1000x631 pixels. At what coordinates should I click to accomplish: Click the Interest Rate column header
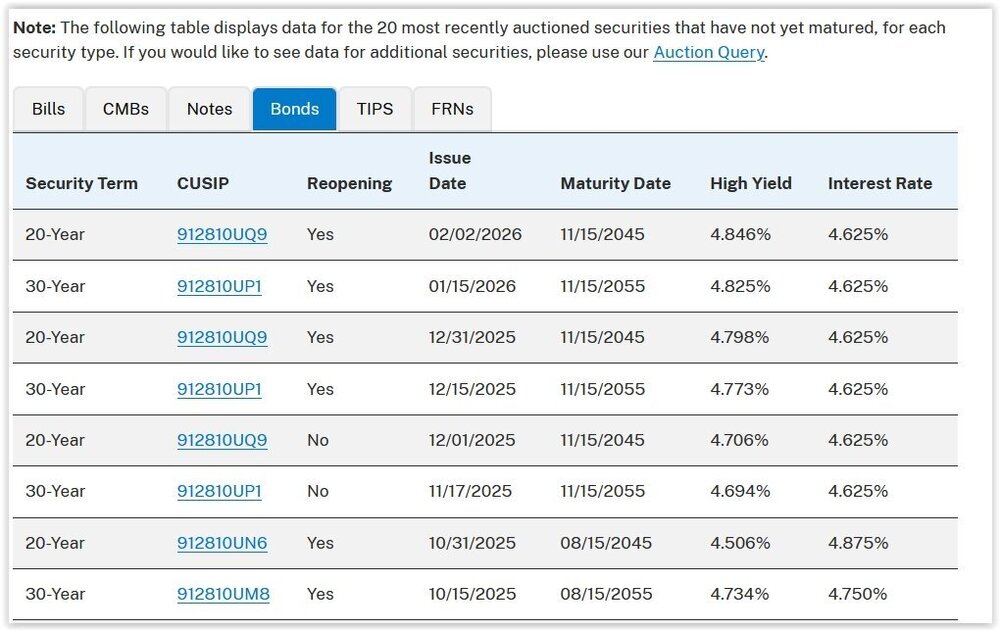point(879,184)
